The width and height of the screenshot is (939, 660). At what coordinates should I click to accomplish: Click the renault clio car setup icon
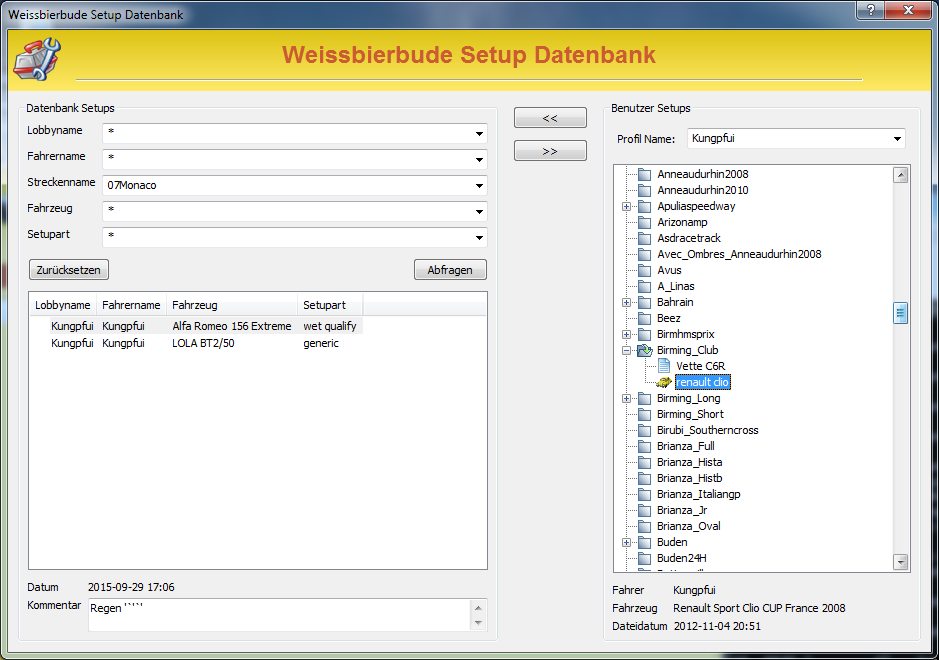[x=664, y=382]
